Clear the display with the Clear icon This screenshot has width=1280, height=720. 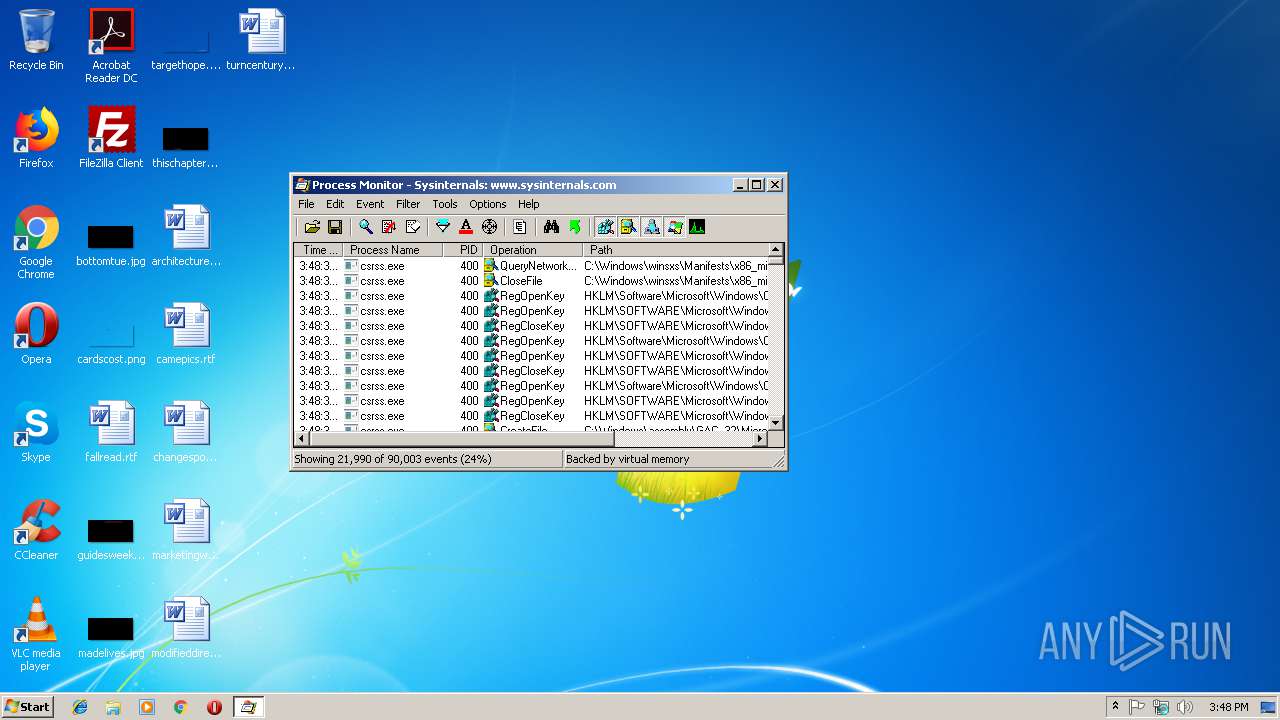point(412,227)
